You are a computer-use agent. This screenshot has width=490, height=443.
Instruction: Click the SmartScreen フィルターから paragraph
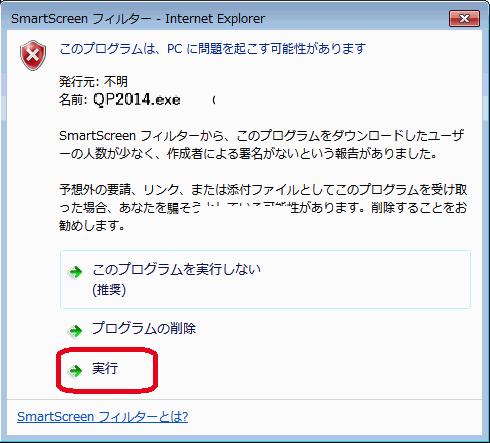pos(262,145)
